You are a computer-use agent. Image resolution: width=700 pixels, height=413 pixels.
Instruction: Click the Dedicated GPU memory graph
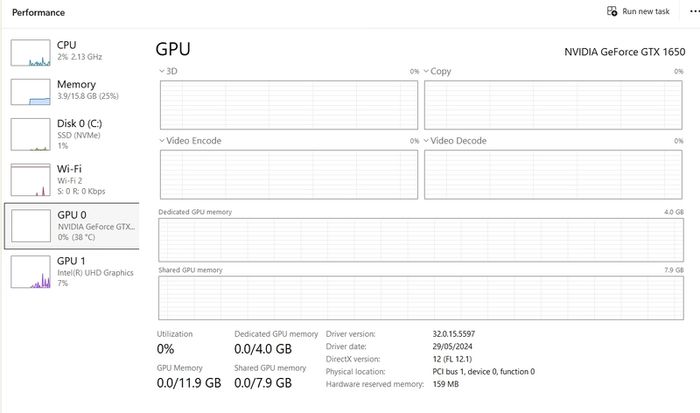pos(421,240)
